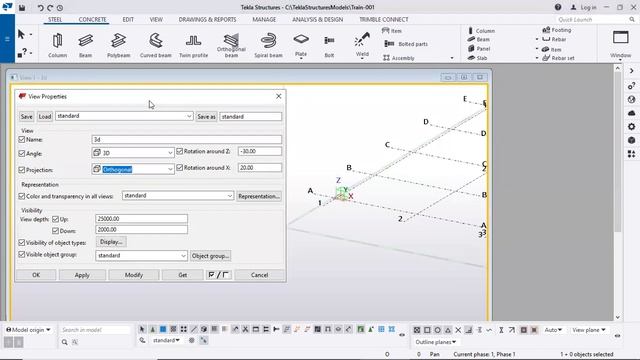Select concrete Panel tool
The image size is (640, 360).
(479, 49)
